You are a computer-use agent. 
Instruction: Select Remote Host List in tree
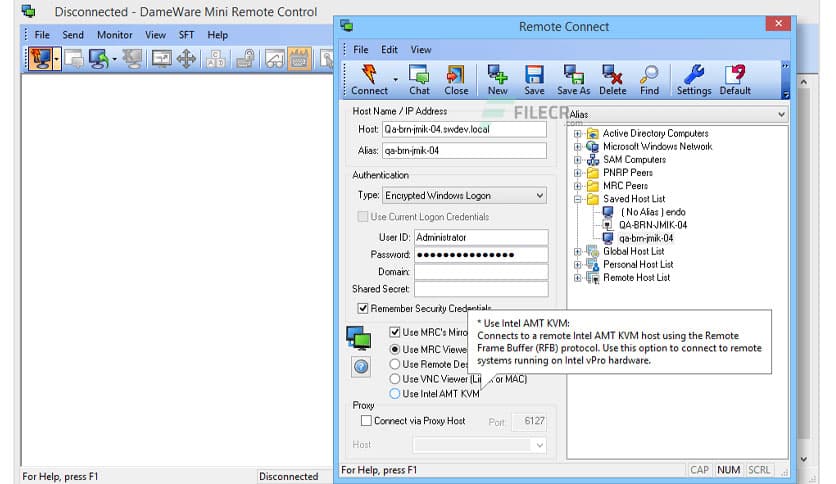pyautogui.click(x=636, y=278)
